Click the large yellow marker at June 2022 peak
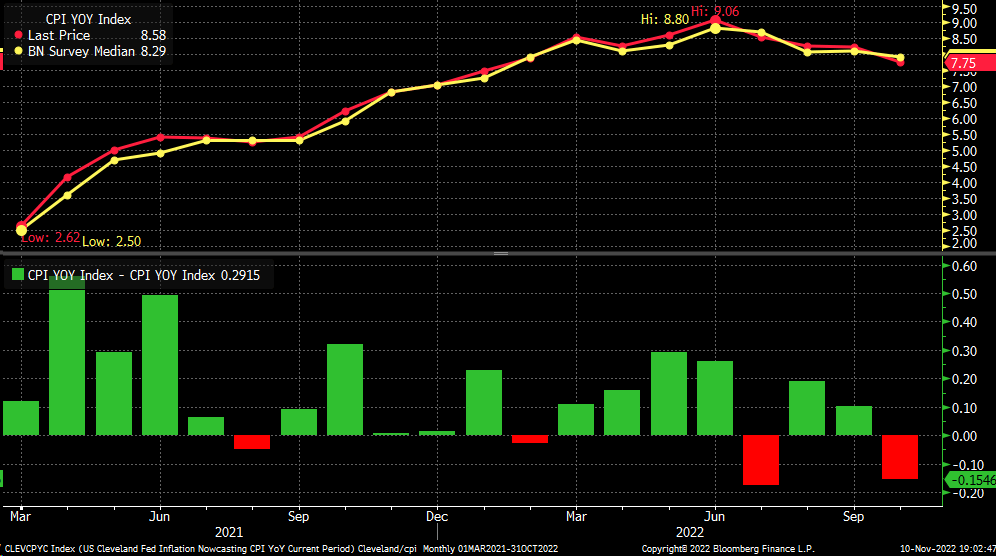 point(716,28)
